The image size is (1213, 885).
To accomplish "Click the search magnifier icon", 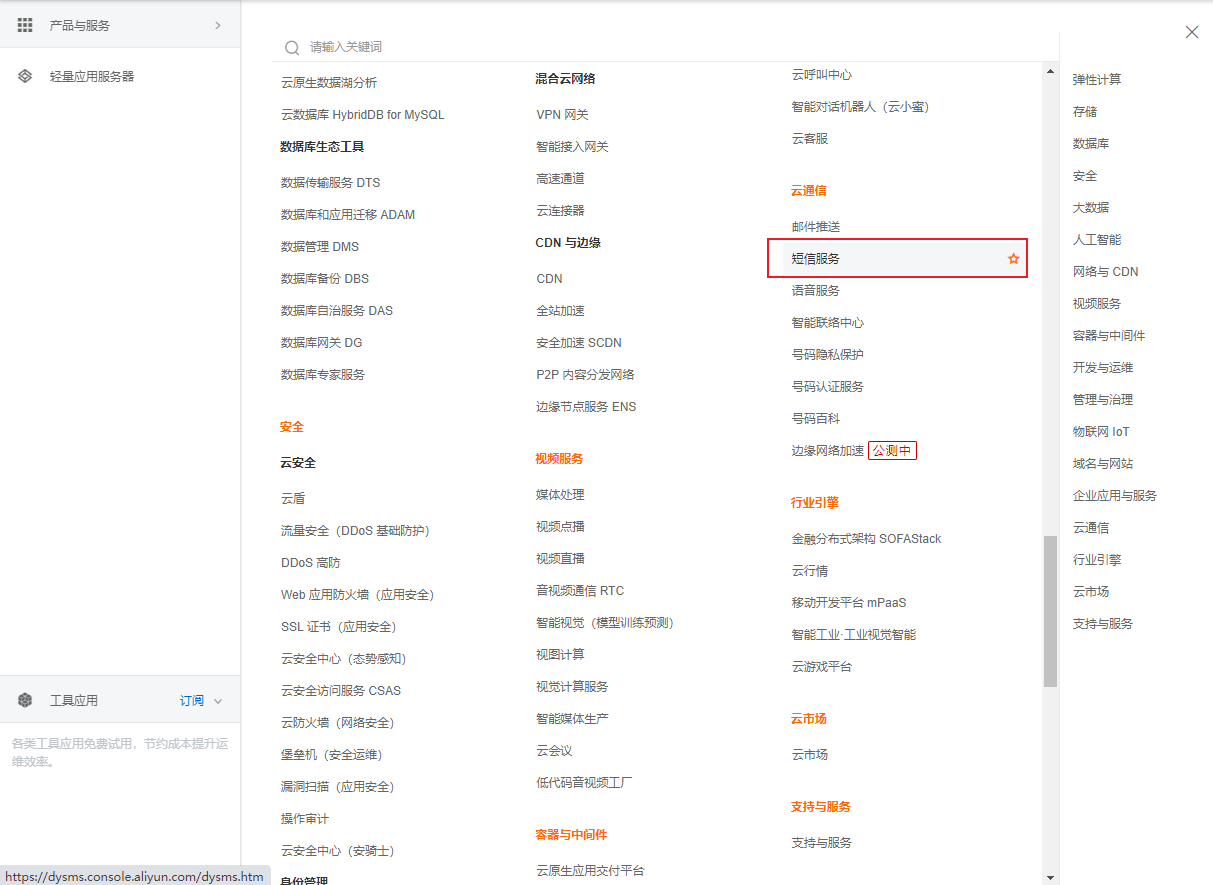I will [292, 47].
